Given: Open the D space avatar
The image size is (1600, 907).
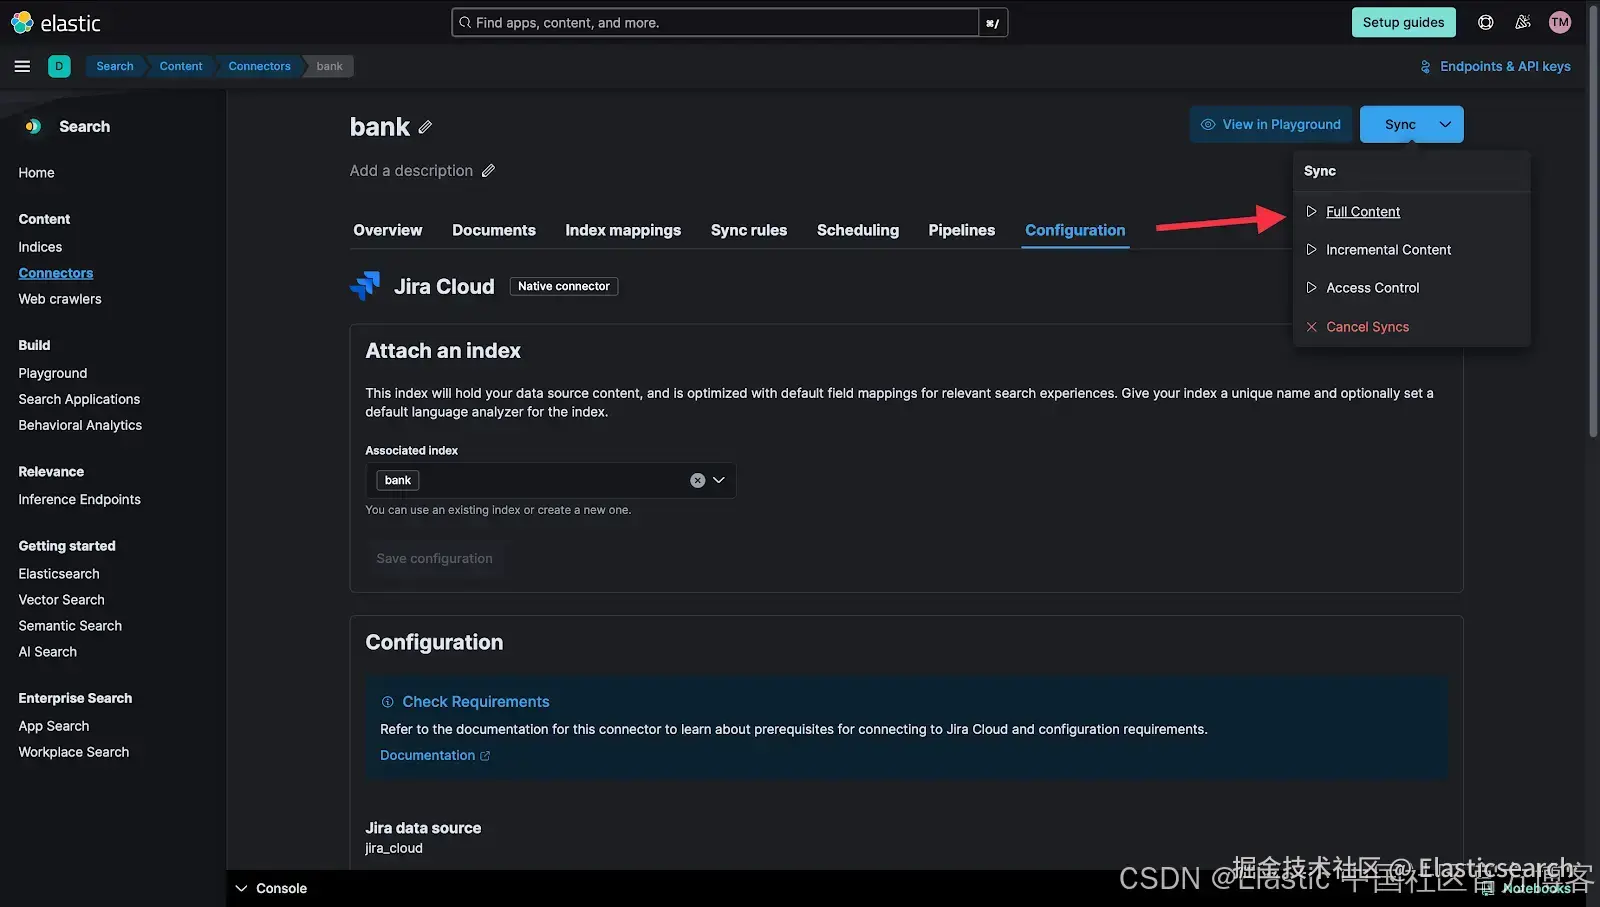Looking at the screenshot, I should coord(59,66).
